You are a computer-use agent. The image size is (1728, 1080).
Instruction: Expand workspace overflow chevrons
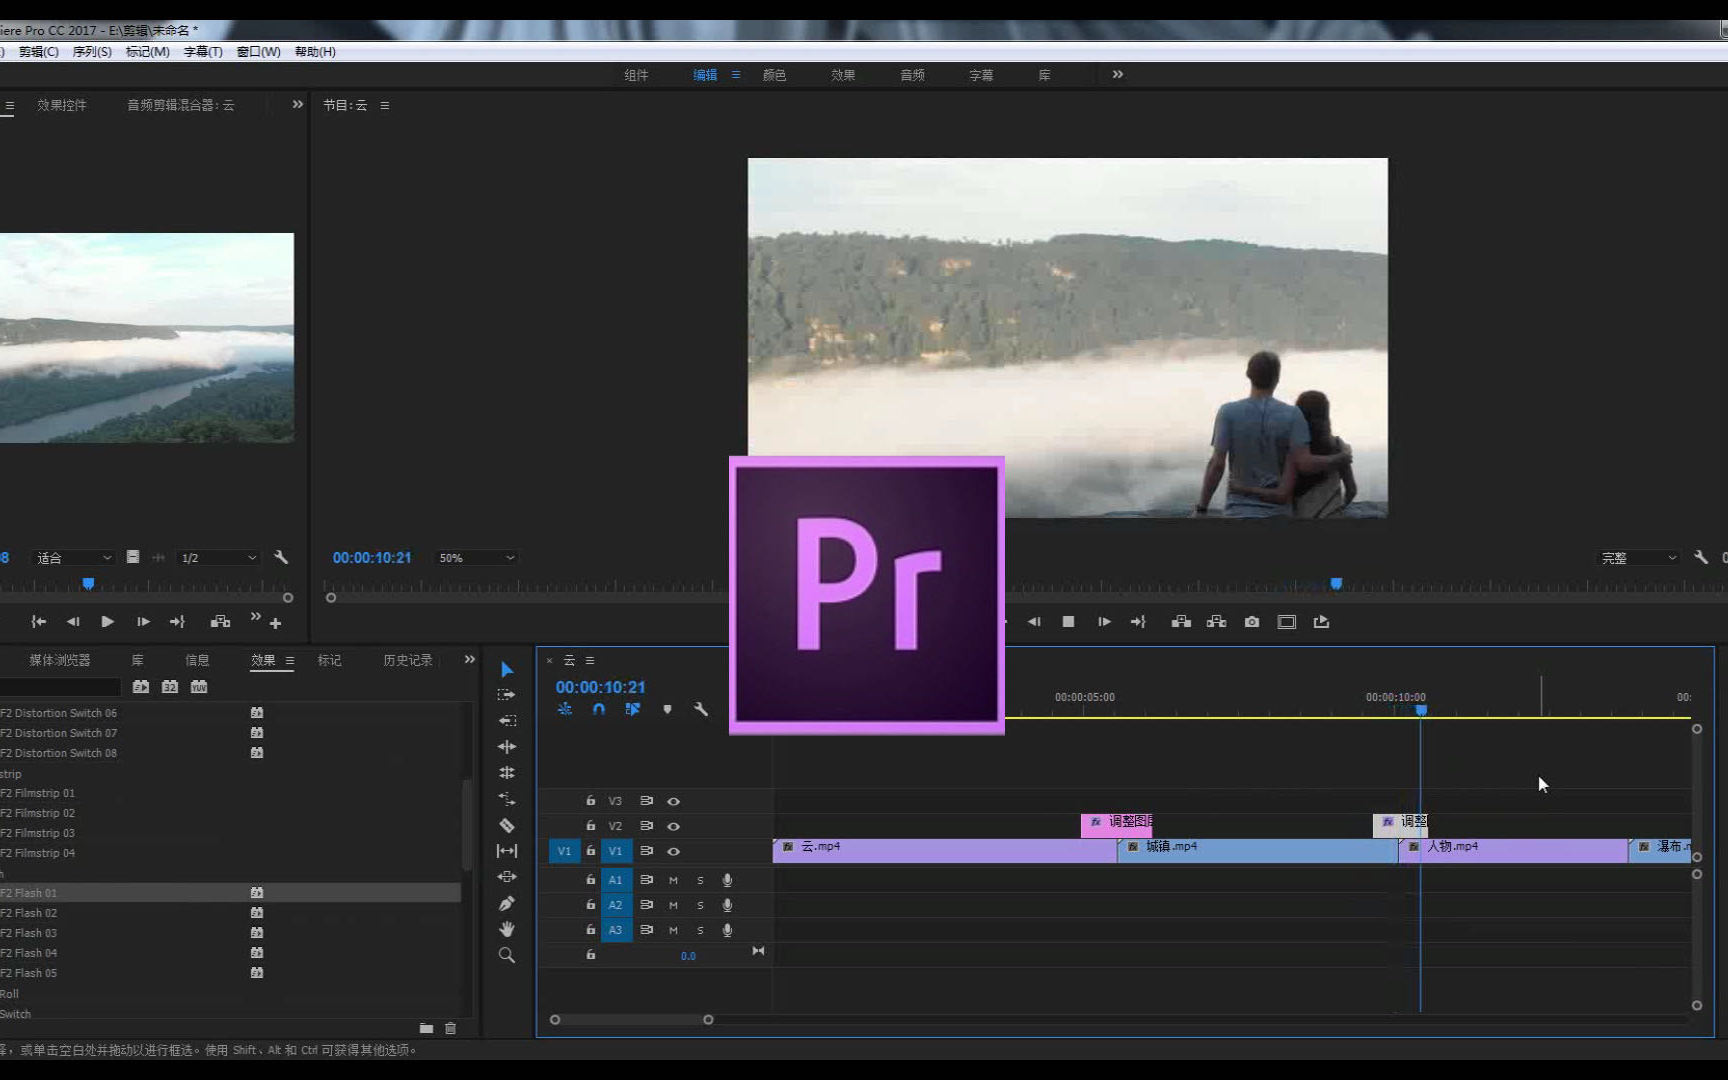1118,74
